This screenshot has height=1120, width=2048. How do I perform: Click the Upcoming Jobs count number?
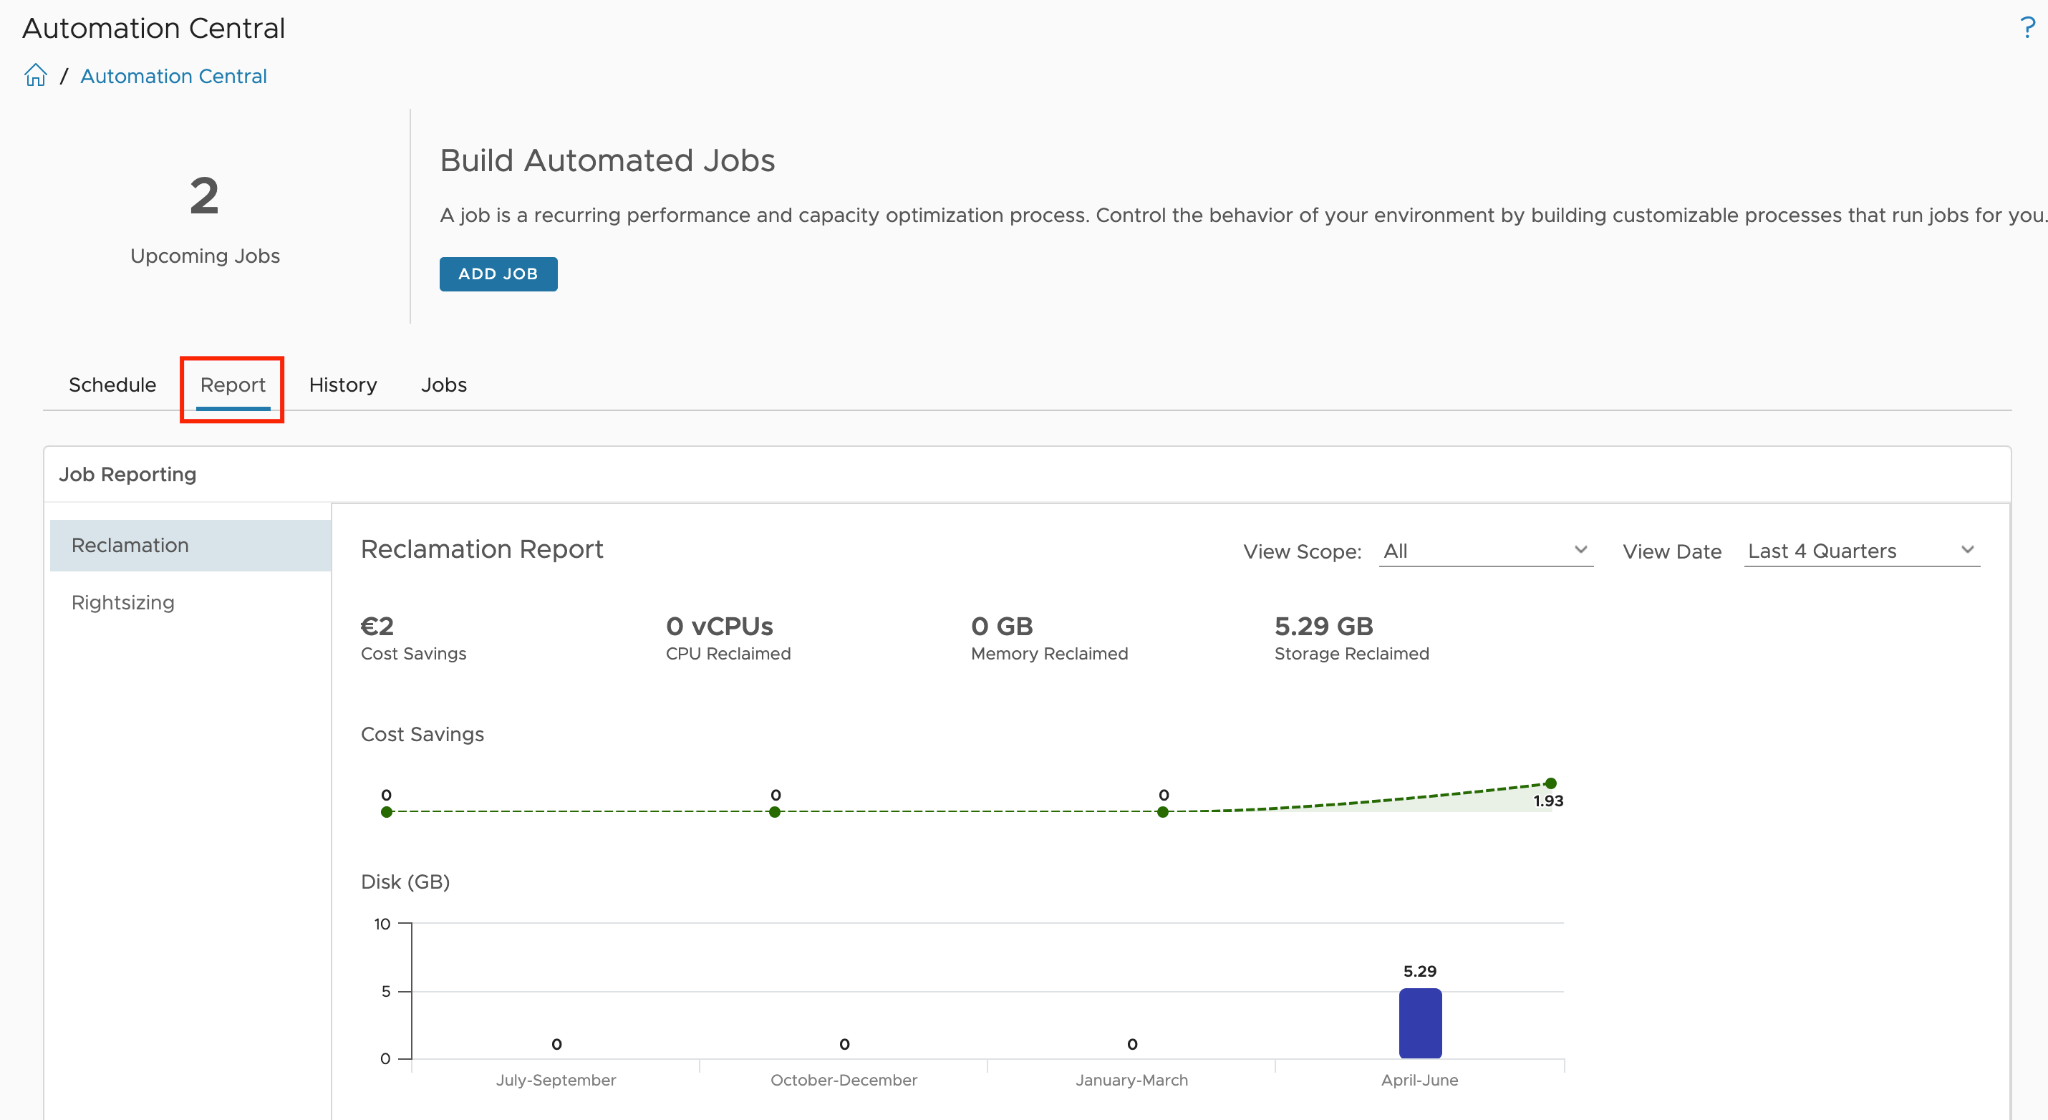tap(204, 196)
